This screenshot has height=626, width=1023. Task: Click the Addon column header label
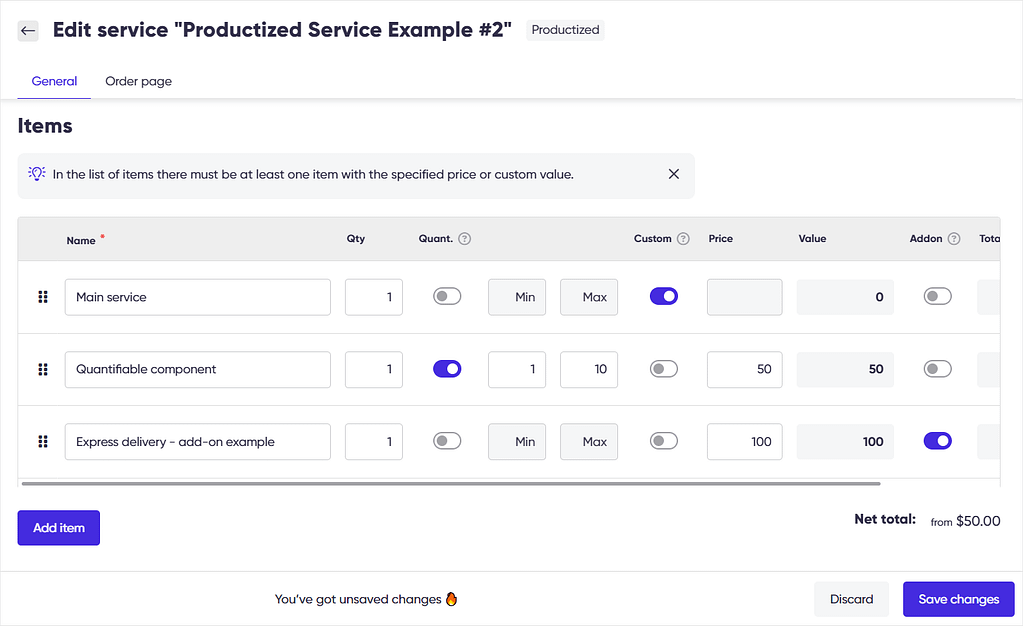click(x=926, y=239)
